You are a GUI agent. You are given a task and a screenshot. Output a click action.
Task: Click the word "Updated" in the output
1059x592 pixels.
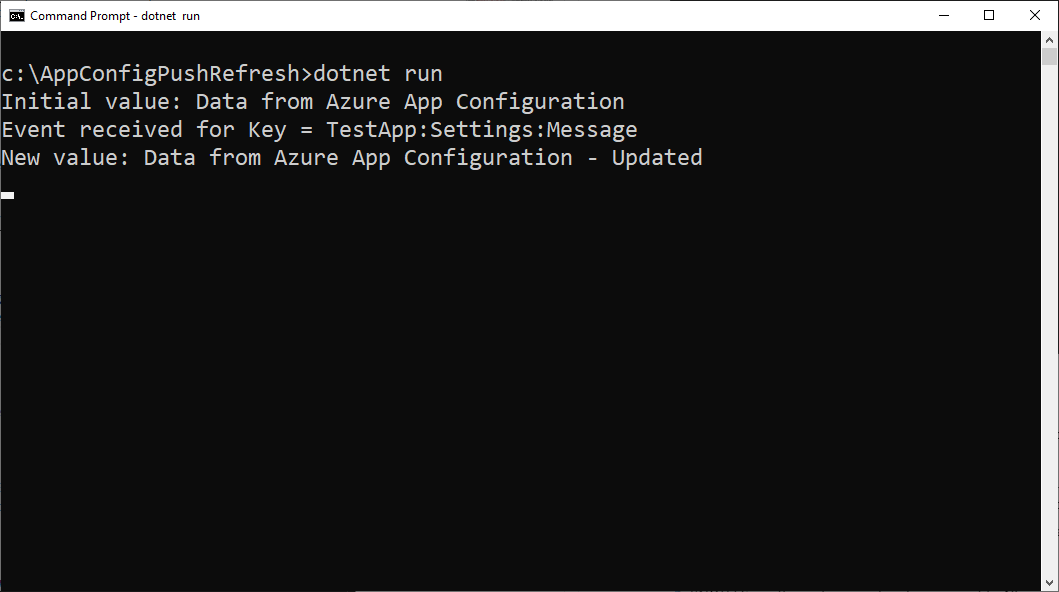657,158
